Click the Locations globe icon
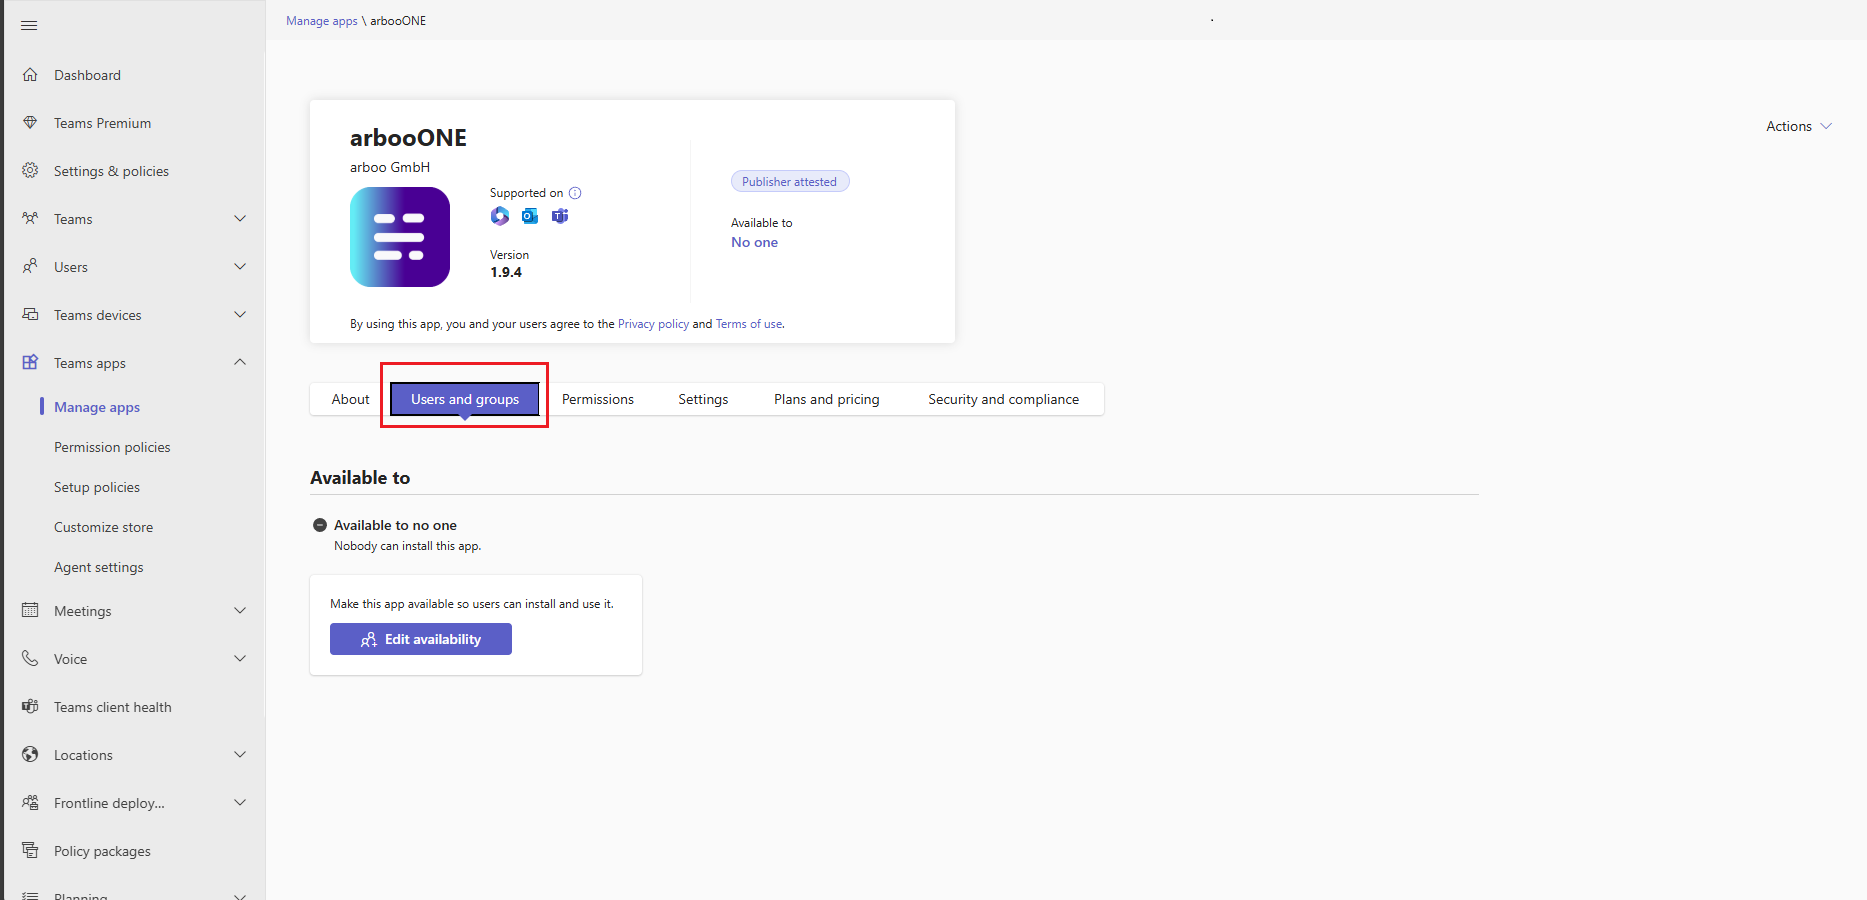Screen dimensions: 1867x900 (30, 755)
